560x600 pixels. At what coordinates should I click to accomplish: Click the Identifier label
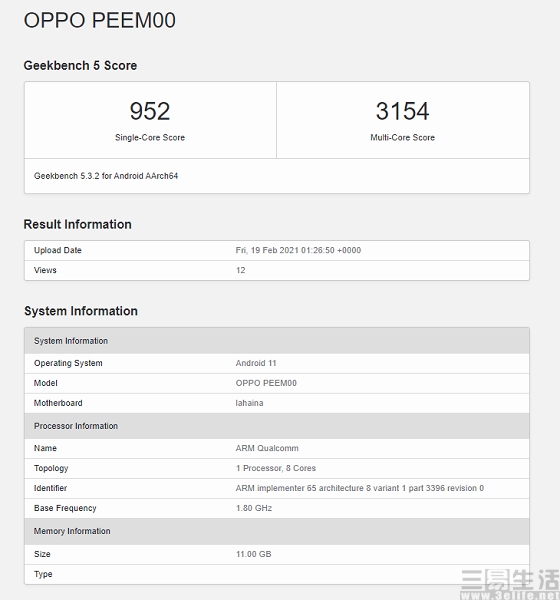click(x=51, y=488)
